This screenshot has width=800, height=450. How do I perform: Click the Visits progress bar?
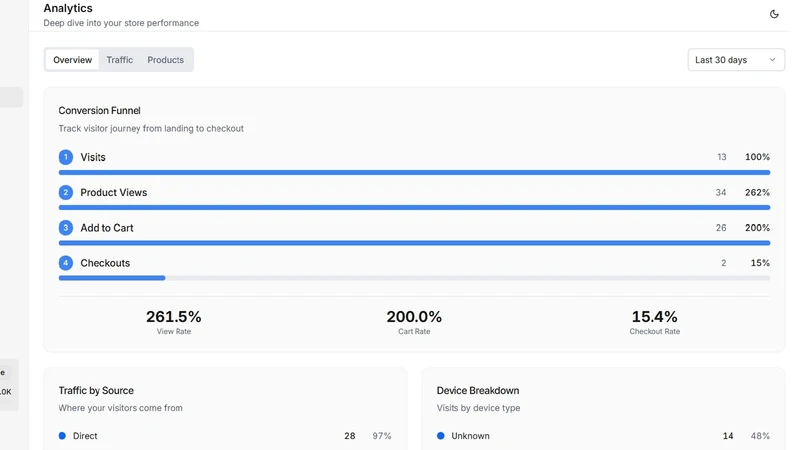[414, 172]
